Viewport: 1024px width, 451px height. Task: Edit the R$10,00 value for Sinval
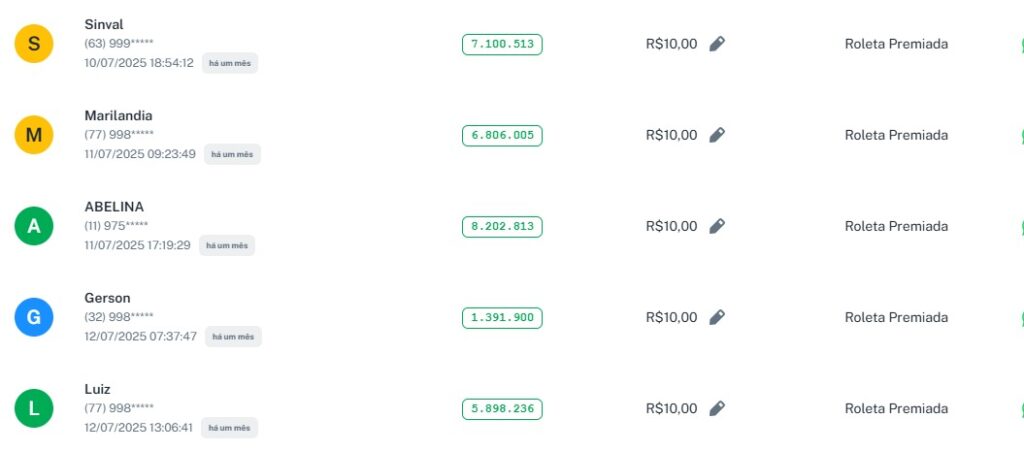(716, 44)
